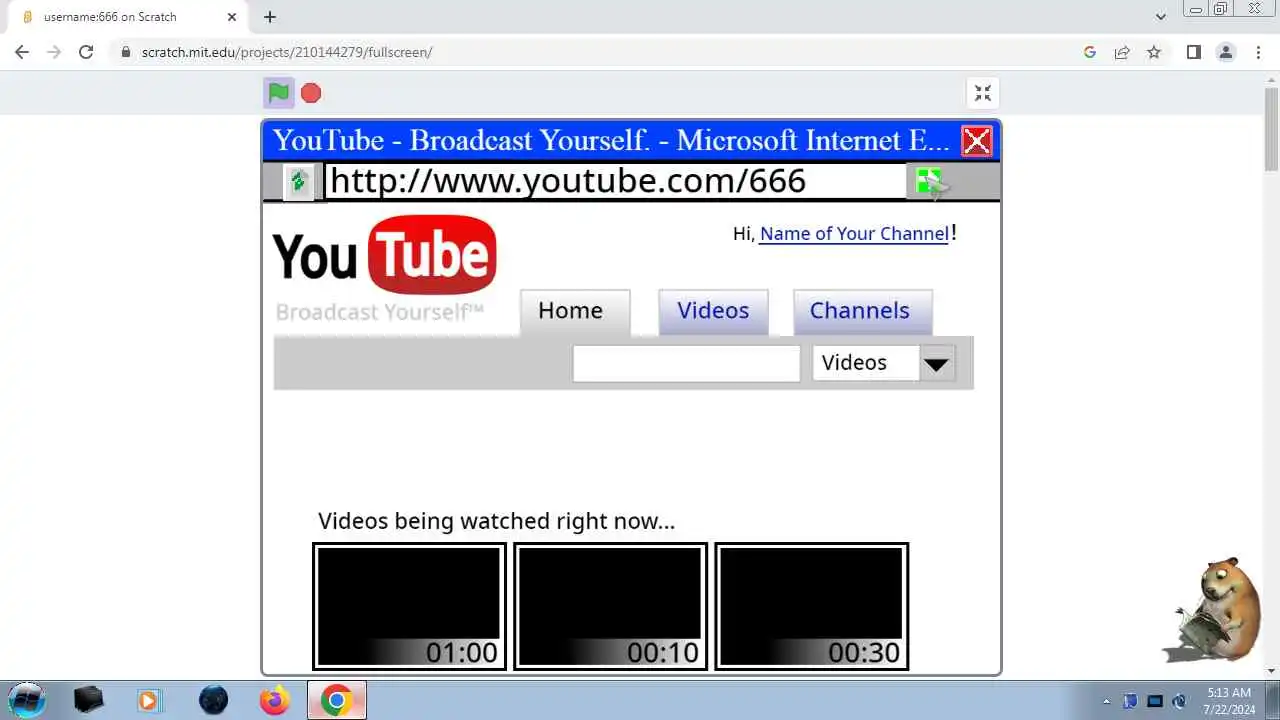Screen dimensions: 1280x720
Task: Click the green go button with cursor
Action: click(930, 182)
